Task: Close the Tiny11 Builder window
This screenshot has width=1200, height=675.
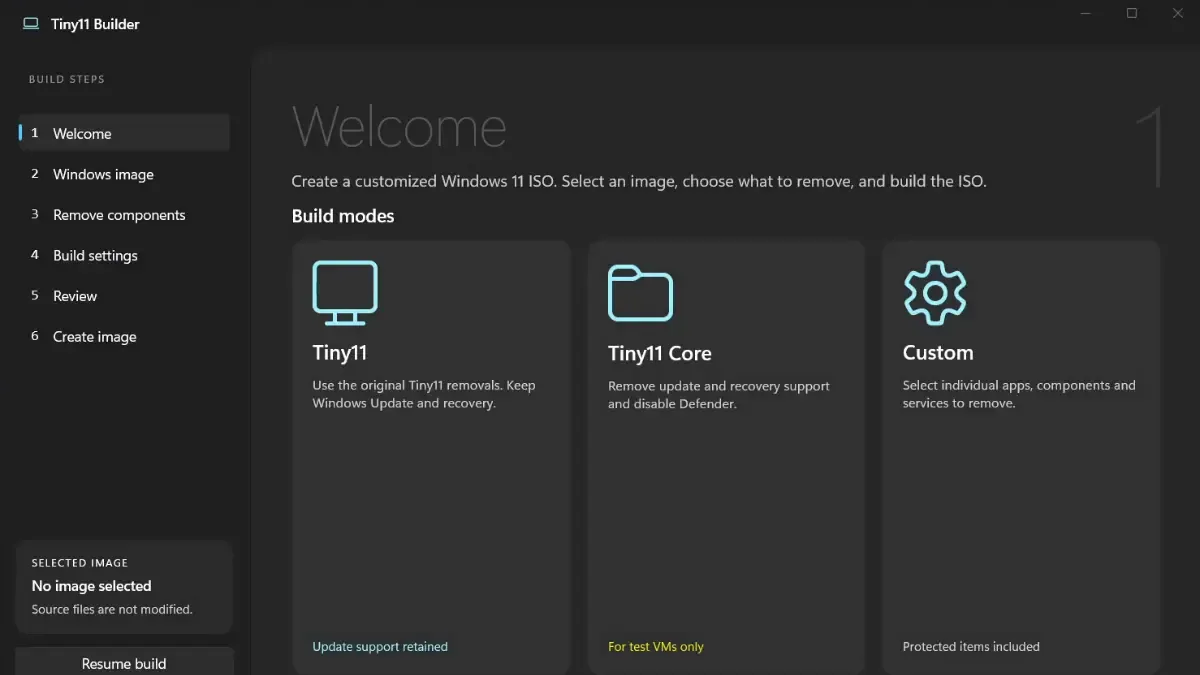Action: tap(1178, 13)
